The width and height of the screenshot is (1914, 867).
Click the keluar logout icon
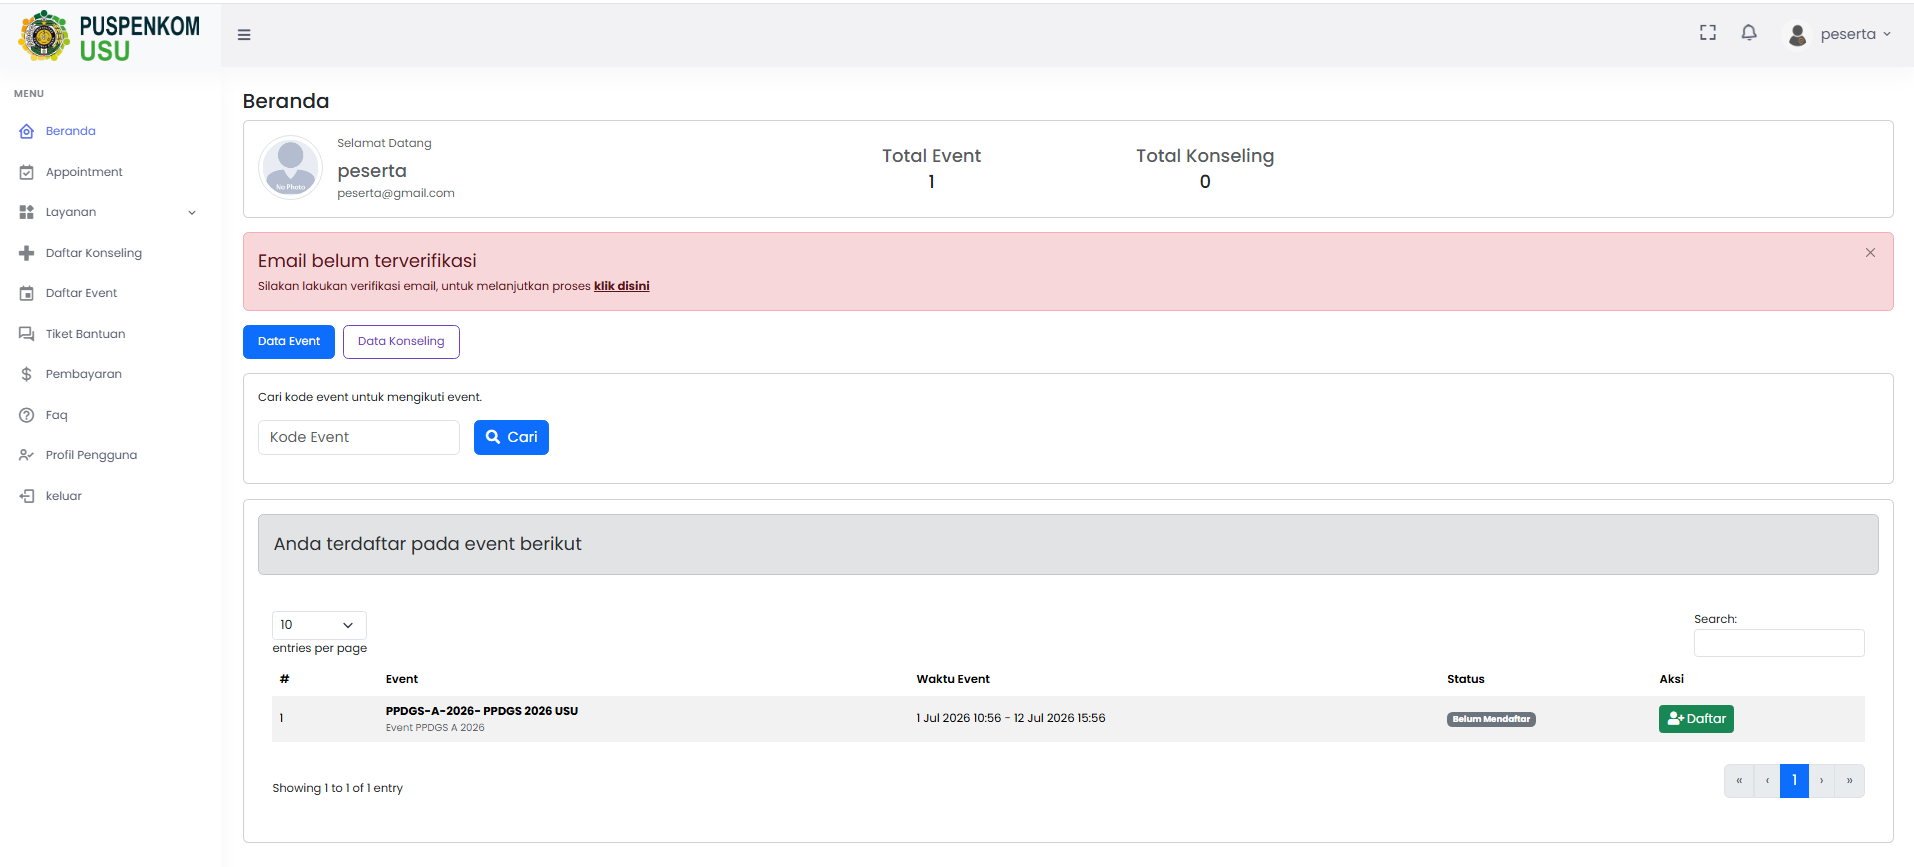coord(27,496)
